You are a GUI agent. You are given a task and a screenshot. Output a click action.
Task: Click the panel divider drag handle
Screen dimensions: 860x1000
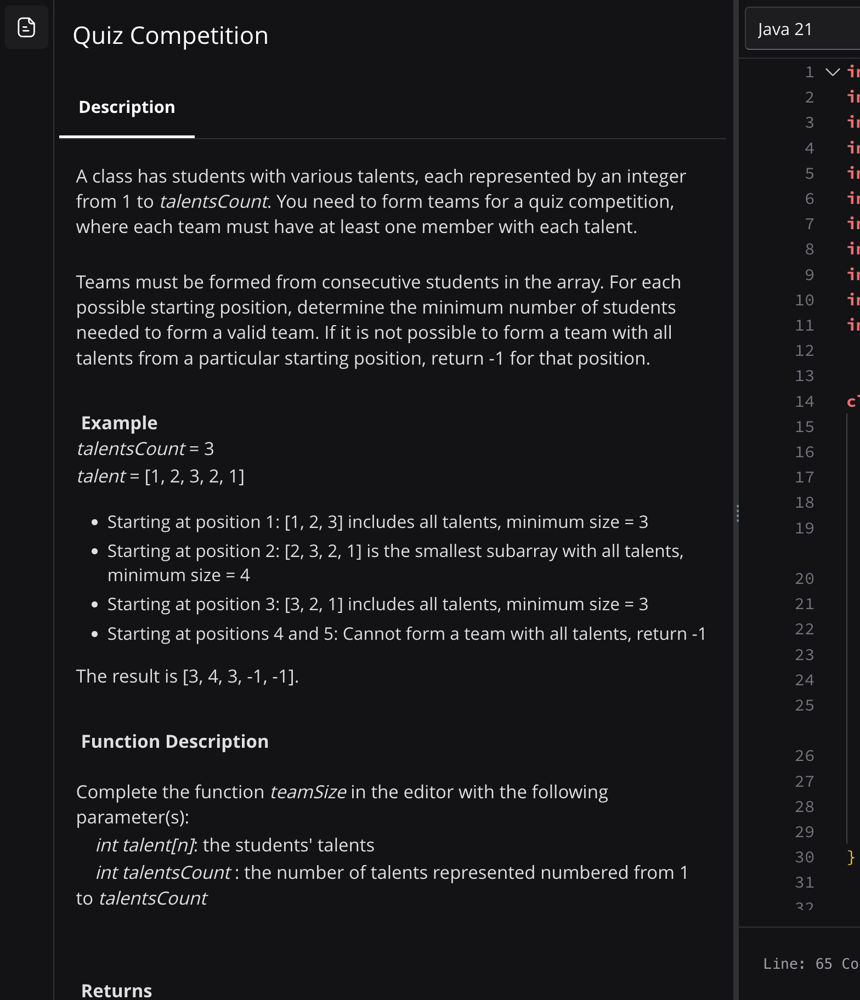[x=738, y=513]
